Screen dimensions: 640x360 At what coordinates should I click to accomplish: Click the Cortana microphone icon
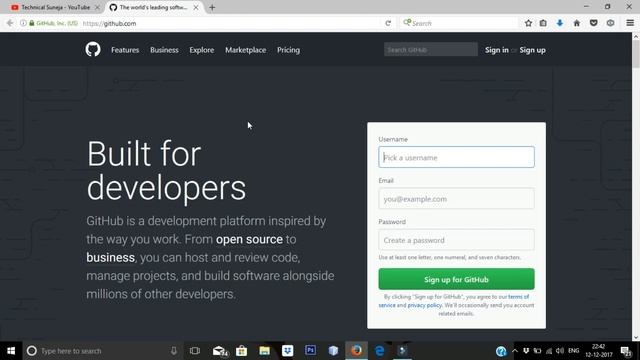(x=173, y=351)
